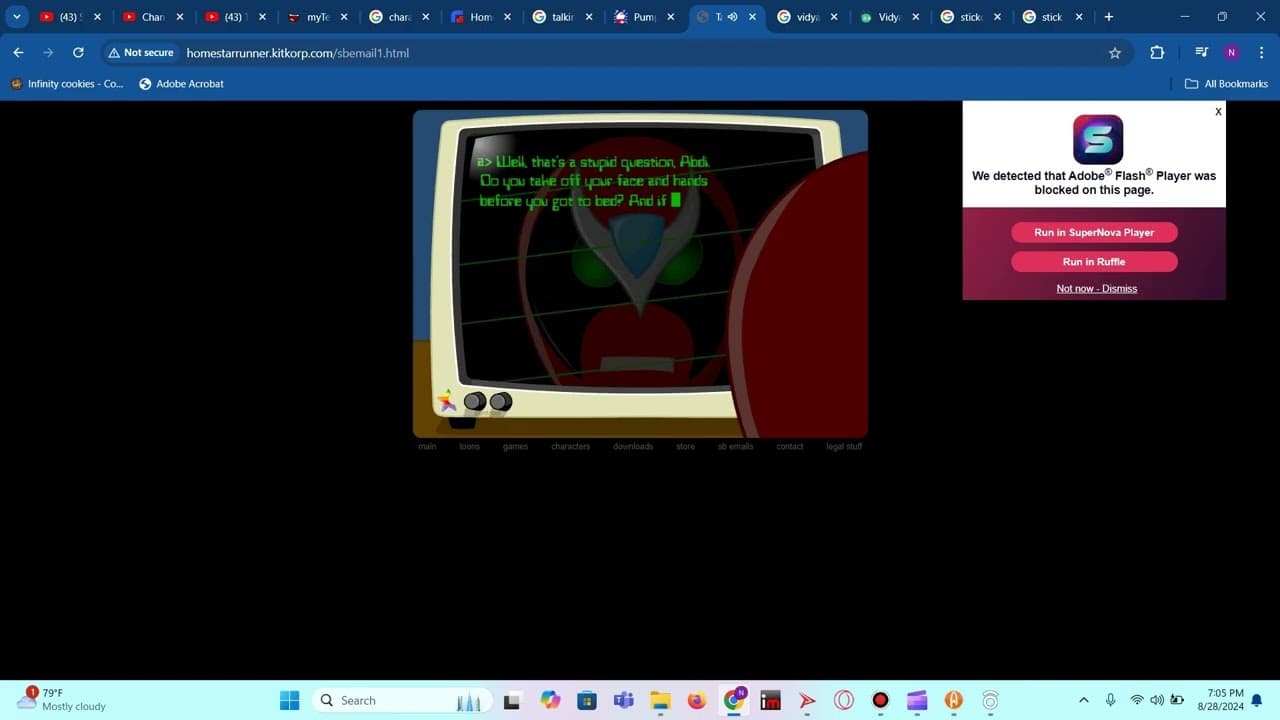Open the Adobe Acrobat bookmark
The height and width of the screenshot is (720, 1280).
(181, 84)
